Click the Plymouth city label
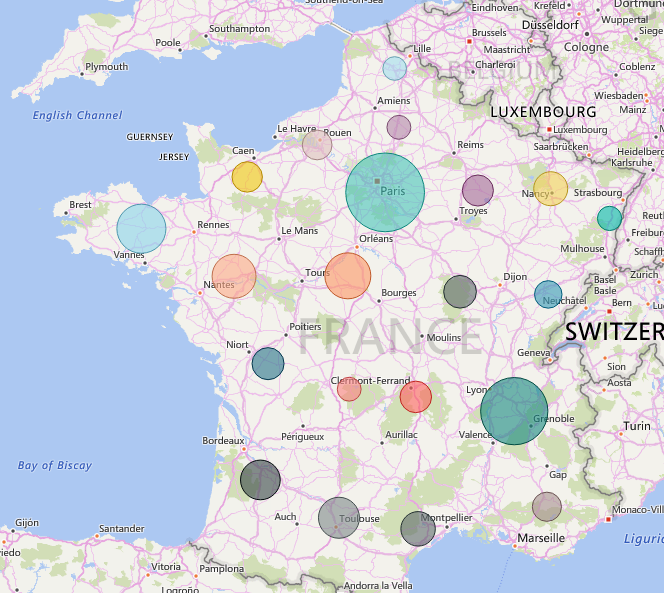The height and width of the screenshot is (593, 664). 107,67
